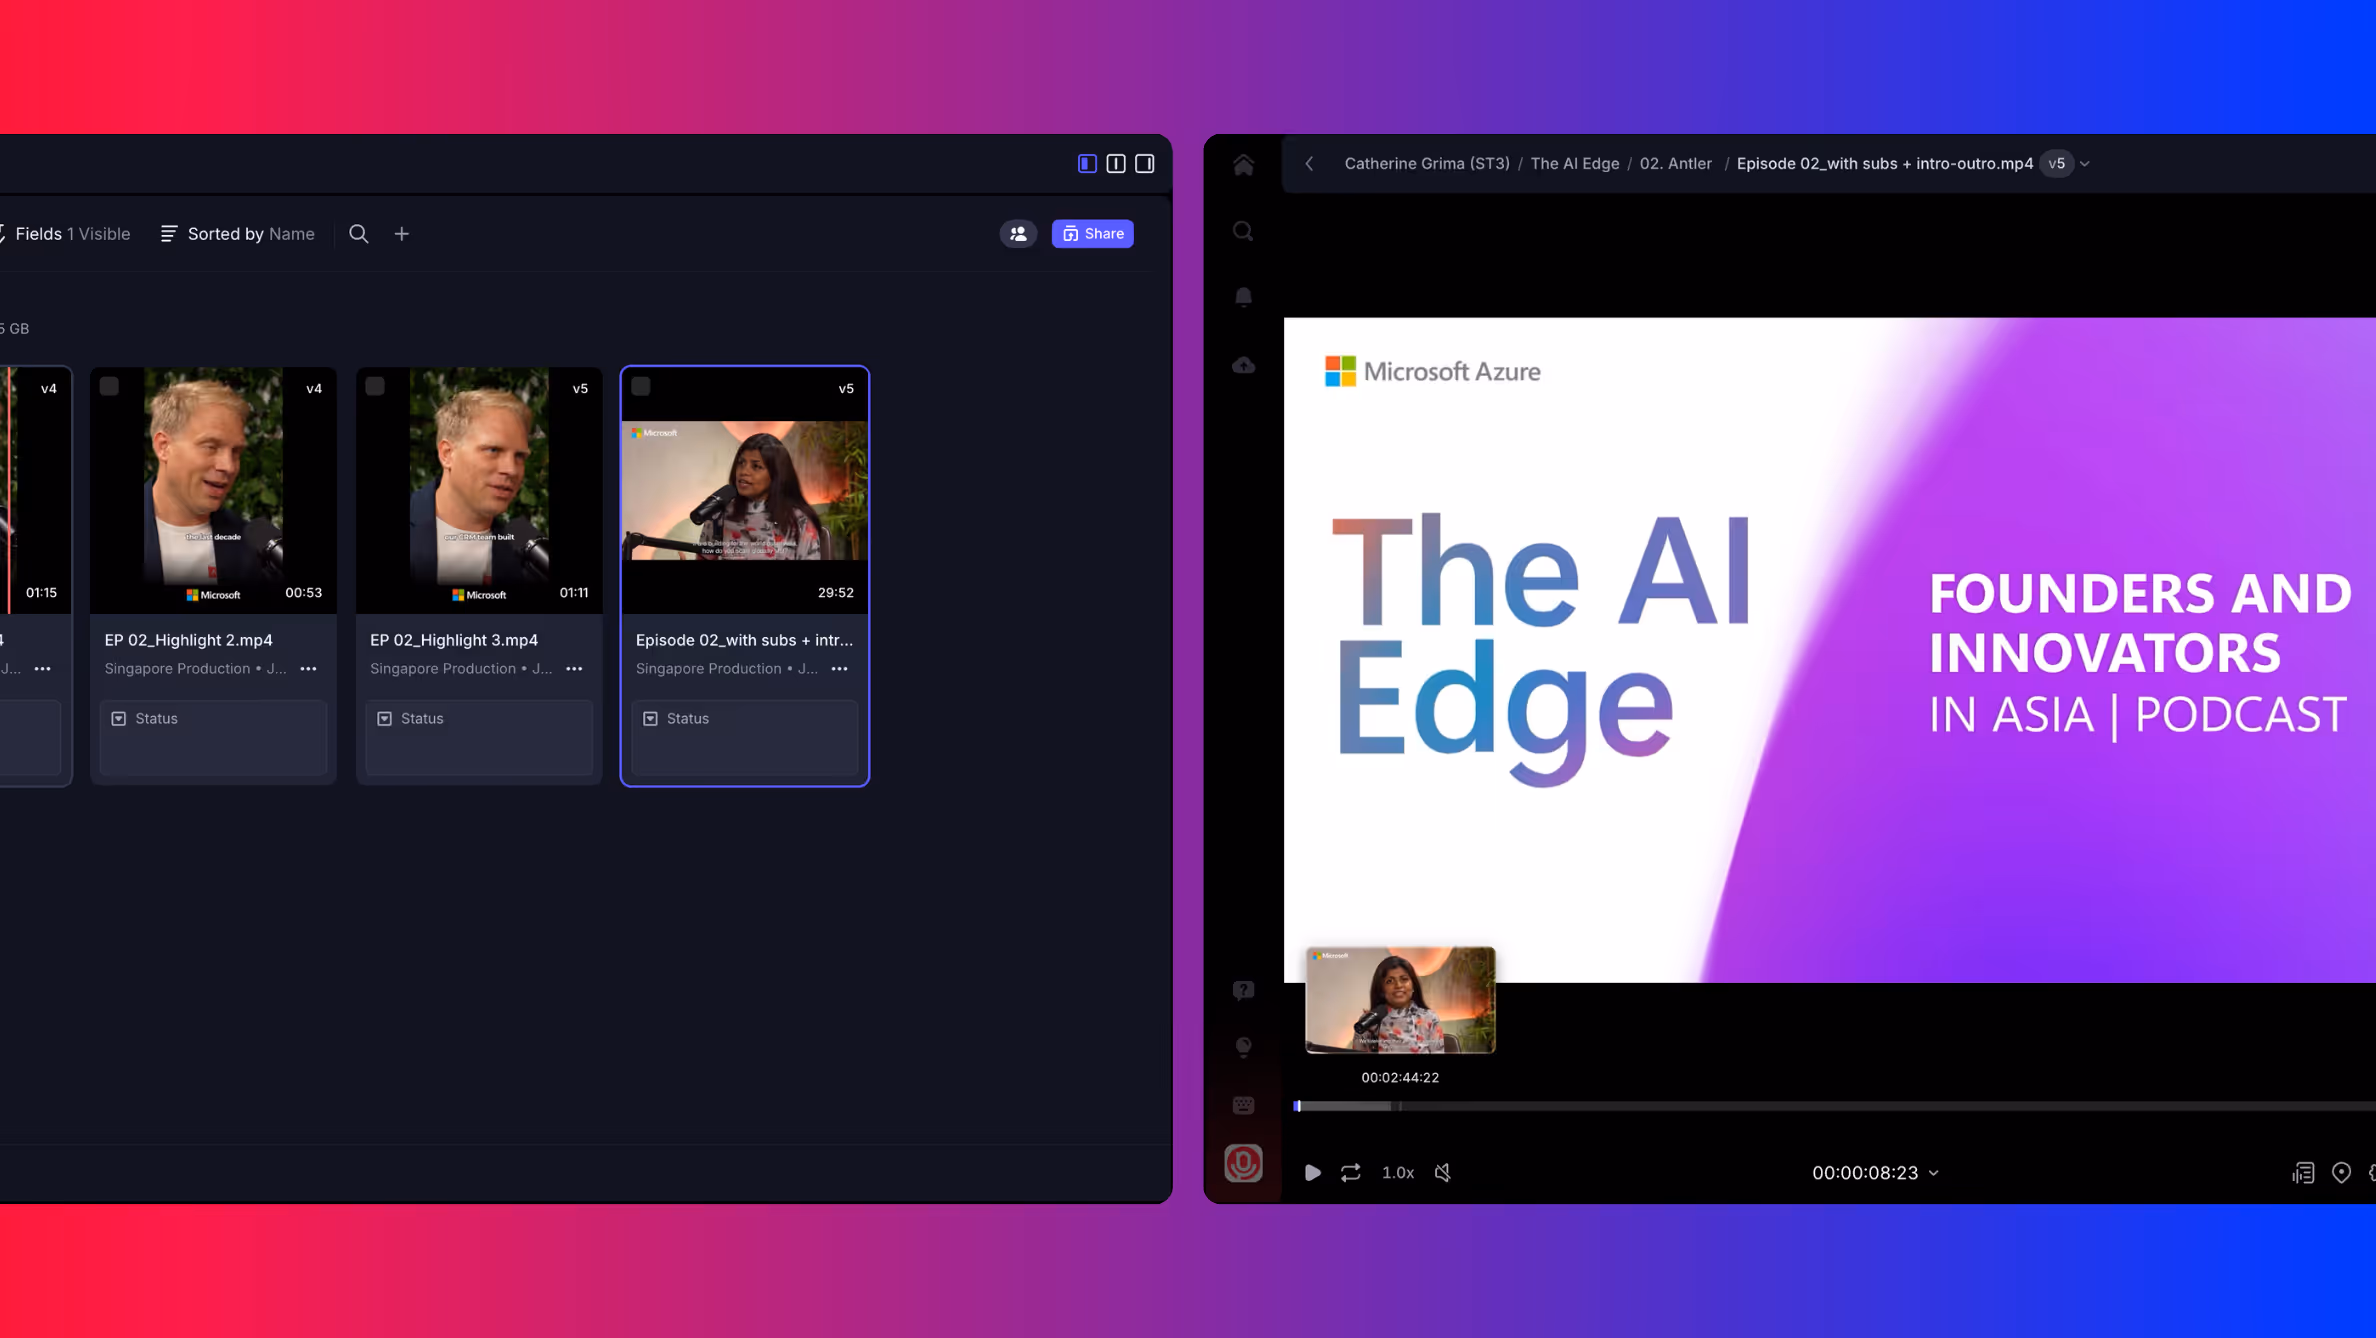Open notifications bell in viewer sidebar
The image size is (2376, 1338).
point(1243,297)
